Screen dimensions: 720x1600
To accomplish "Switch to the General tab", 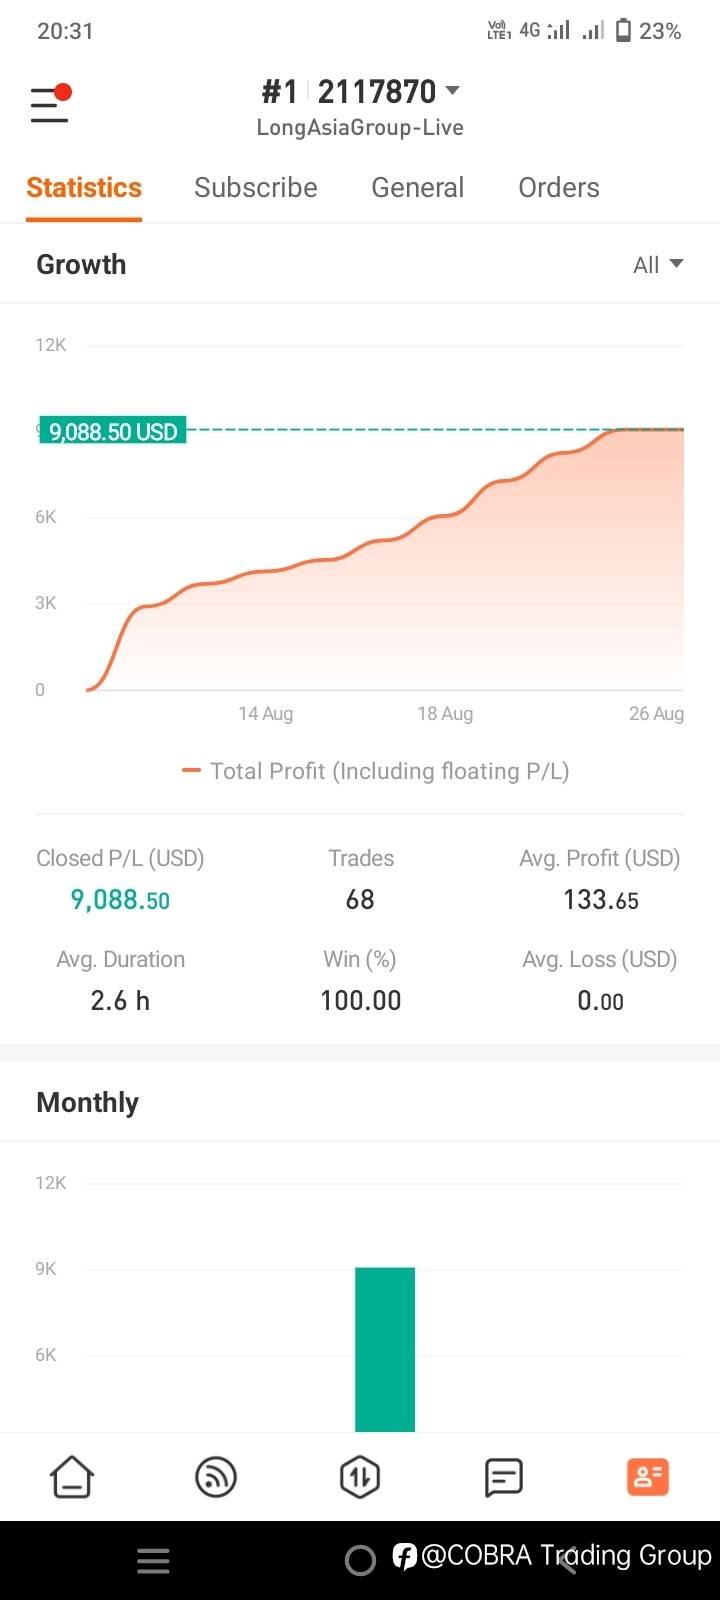I will (417, 188).
